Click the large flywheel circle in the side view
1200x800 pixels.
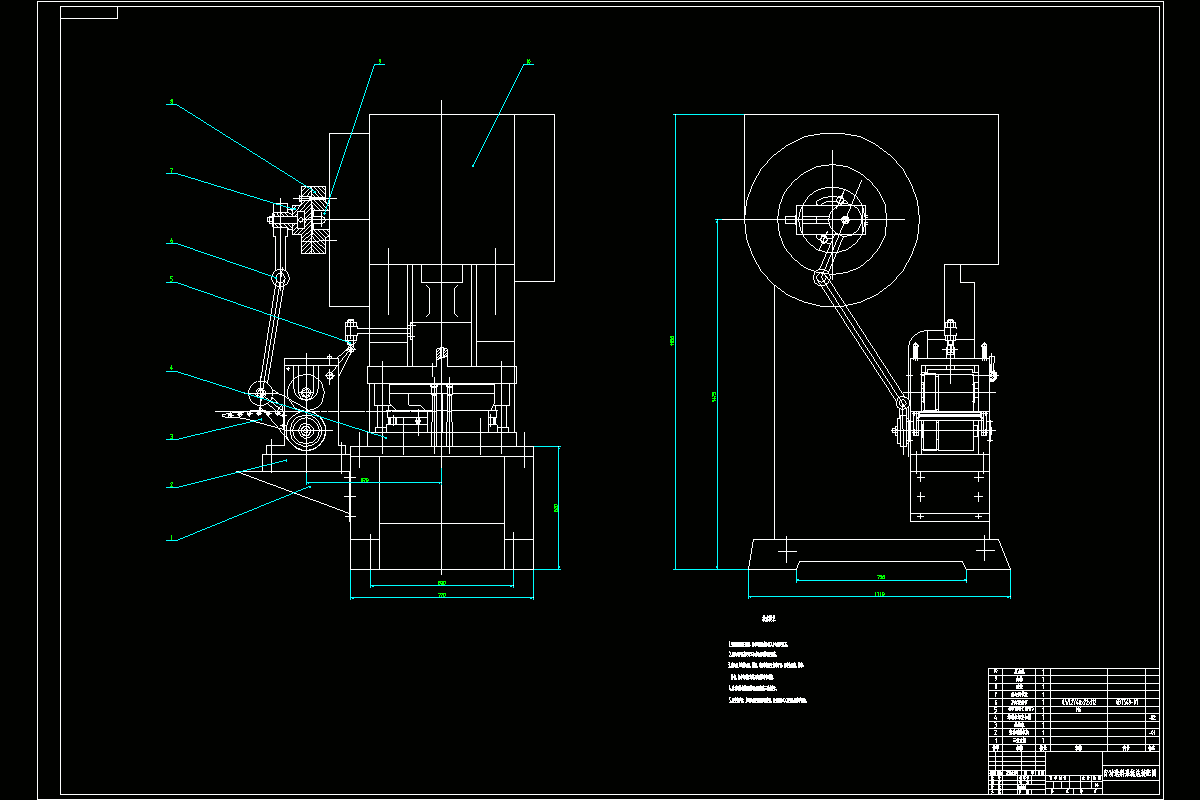832,218
